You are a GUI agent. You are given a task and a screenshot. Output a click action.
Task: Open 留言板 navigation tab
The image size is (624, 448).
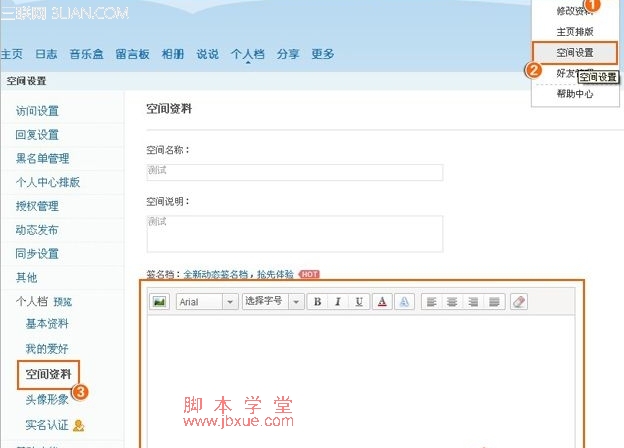[x=133, y=54]
